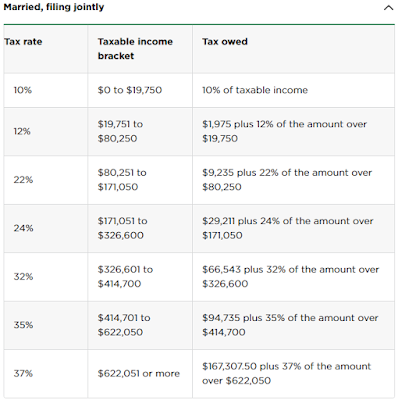Click the $622,051 or more bracket cell
This screenshot has height=400, width=398.
point(139,374)
